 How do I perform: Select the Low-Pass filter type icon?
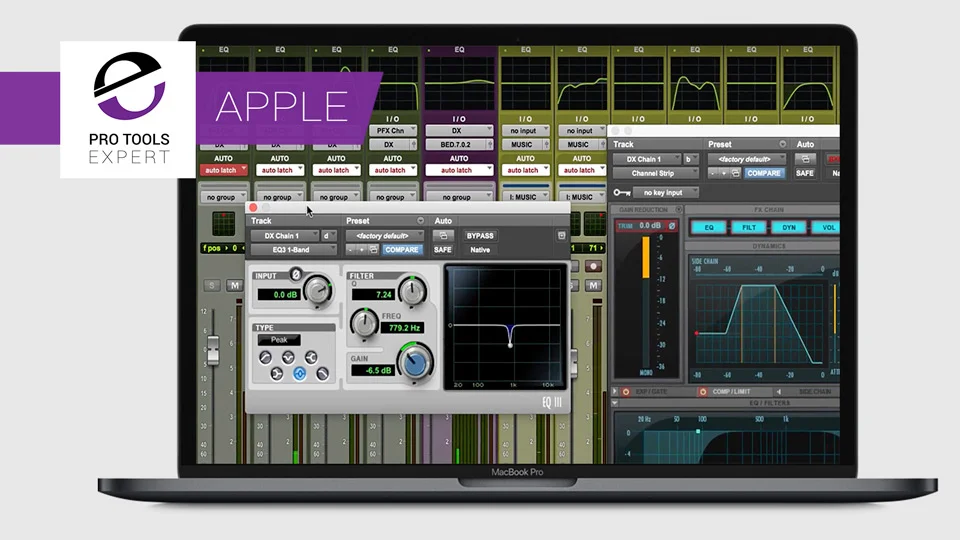323,373
